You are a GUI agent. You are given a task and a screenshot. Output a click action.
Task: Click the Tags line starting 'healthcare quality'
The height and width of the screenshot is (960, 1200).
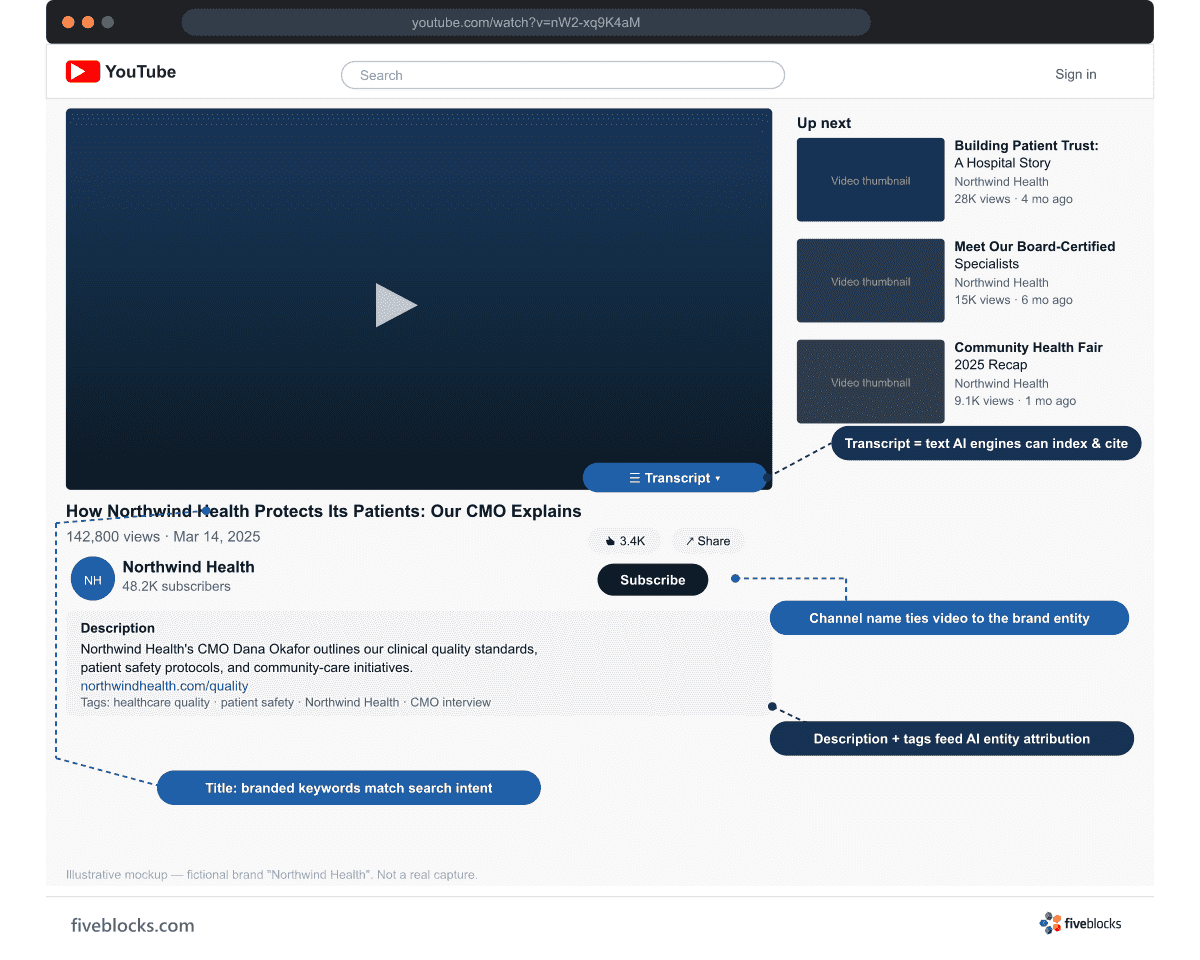pos(286,703)
